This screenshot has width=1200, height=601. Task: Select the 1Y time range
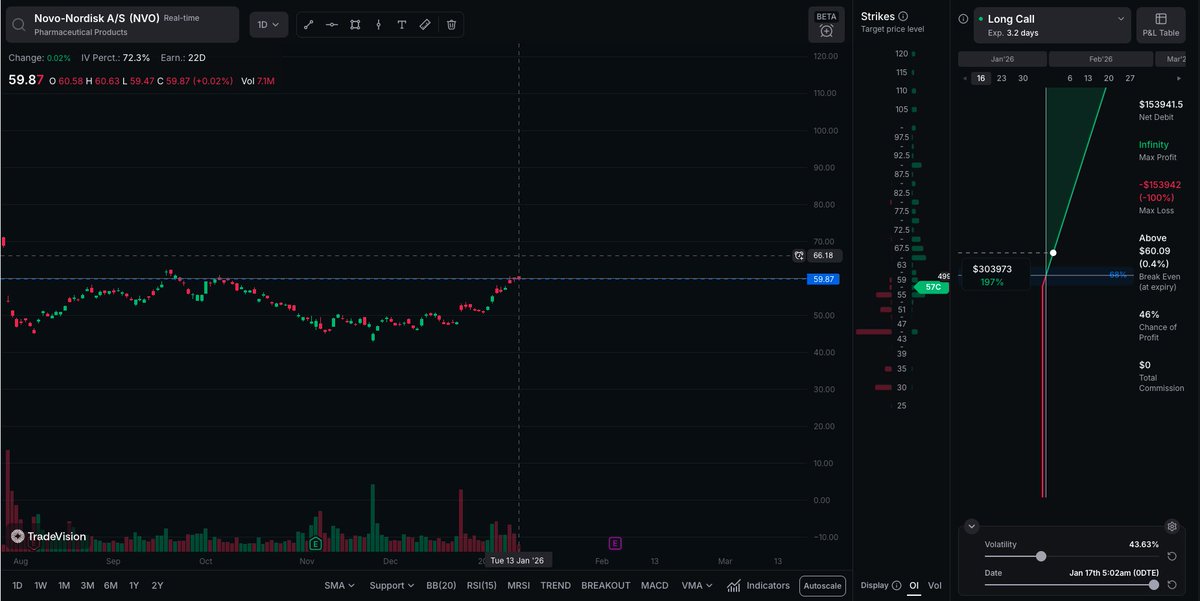coord(134,585)
